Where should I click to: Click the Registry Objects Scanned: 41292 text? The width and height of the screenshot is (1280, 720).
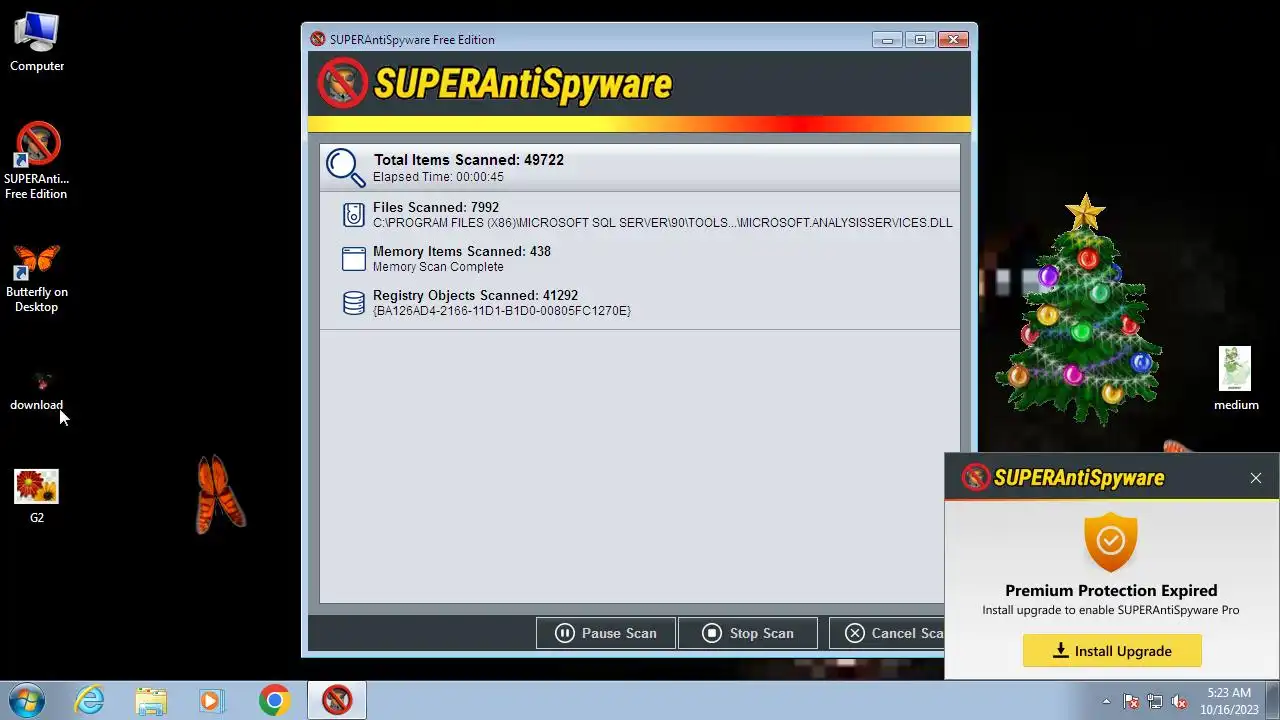click(475, 295)
